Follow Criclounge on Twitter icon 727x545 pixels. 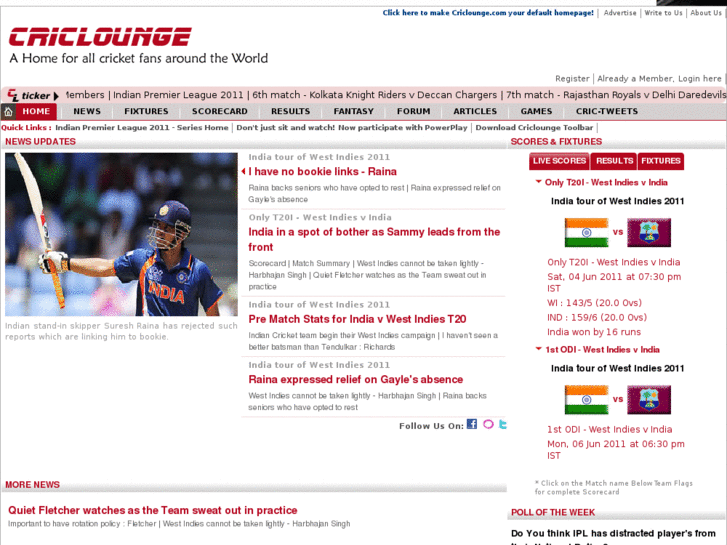(503, 424)
